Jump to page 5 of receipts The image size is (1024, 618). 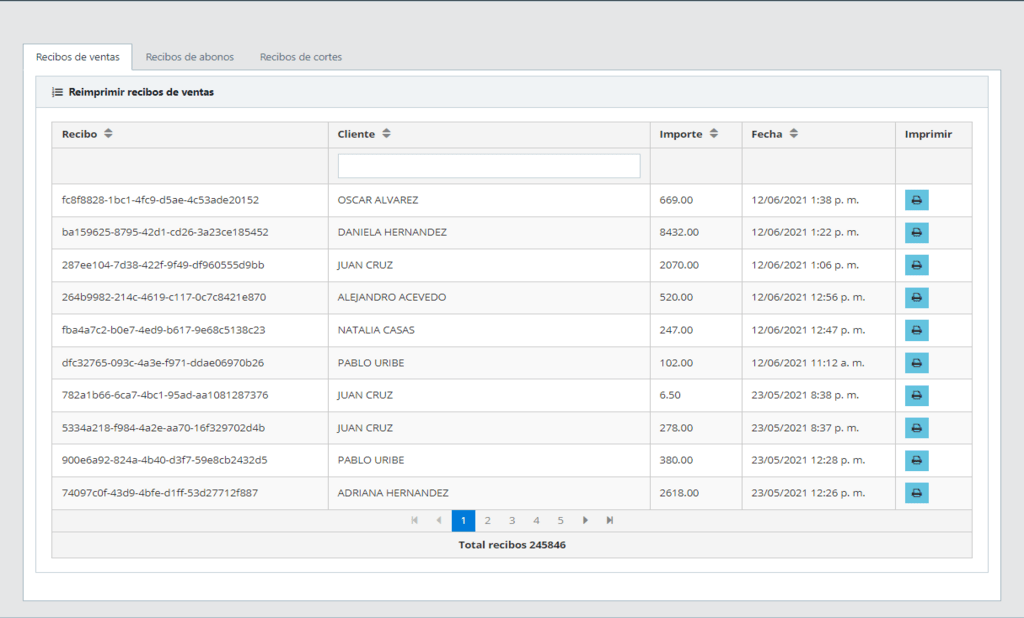tap(560, 520)
